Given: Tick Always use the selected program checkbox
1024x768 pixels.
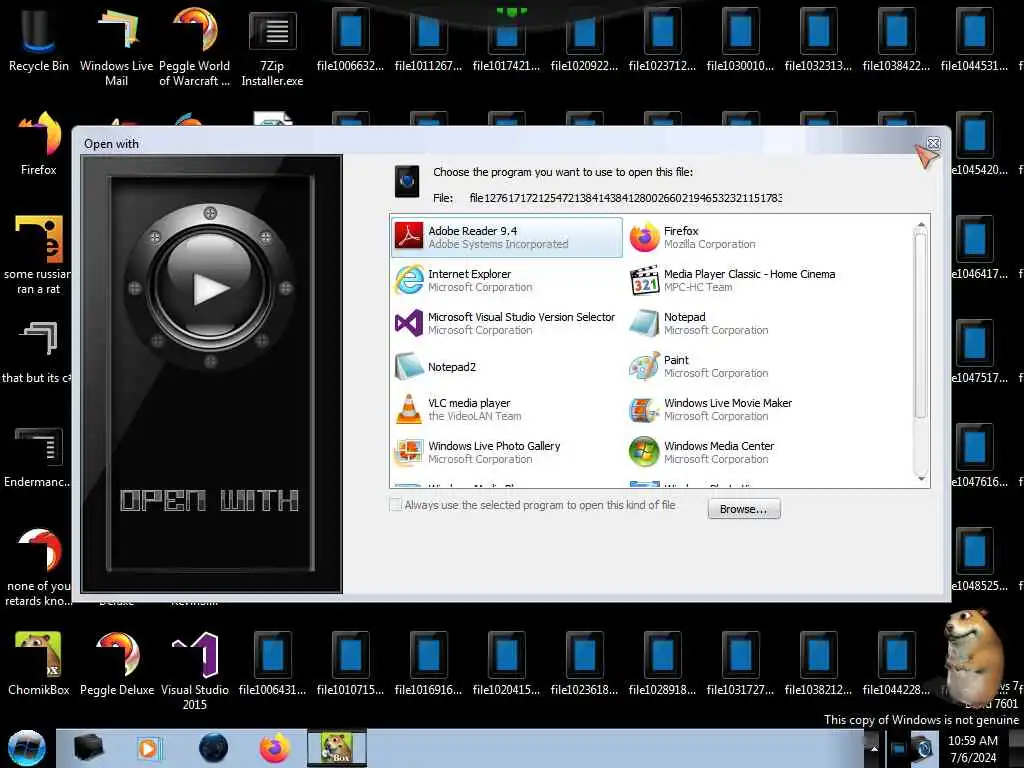Looking at the screenshot, I should tap(395, 505).
